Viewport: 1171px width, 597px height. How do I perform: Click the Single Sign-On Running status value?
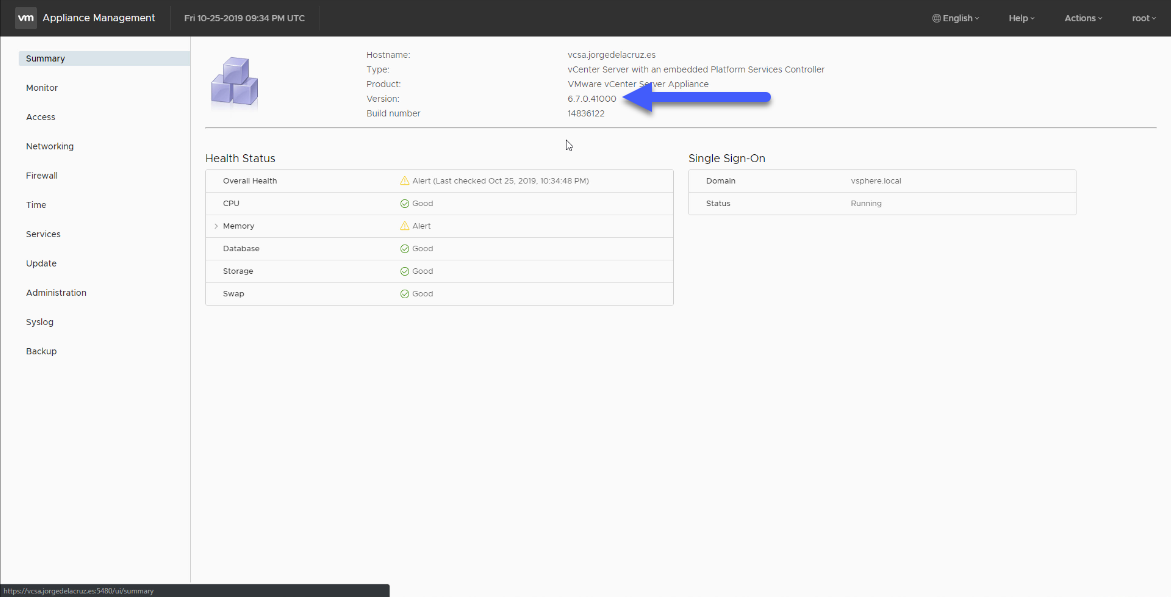866,203
